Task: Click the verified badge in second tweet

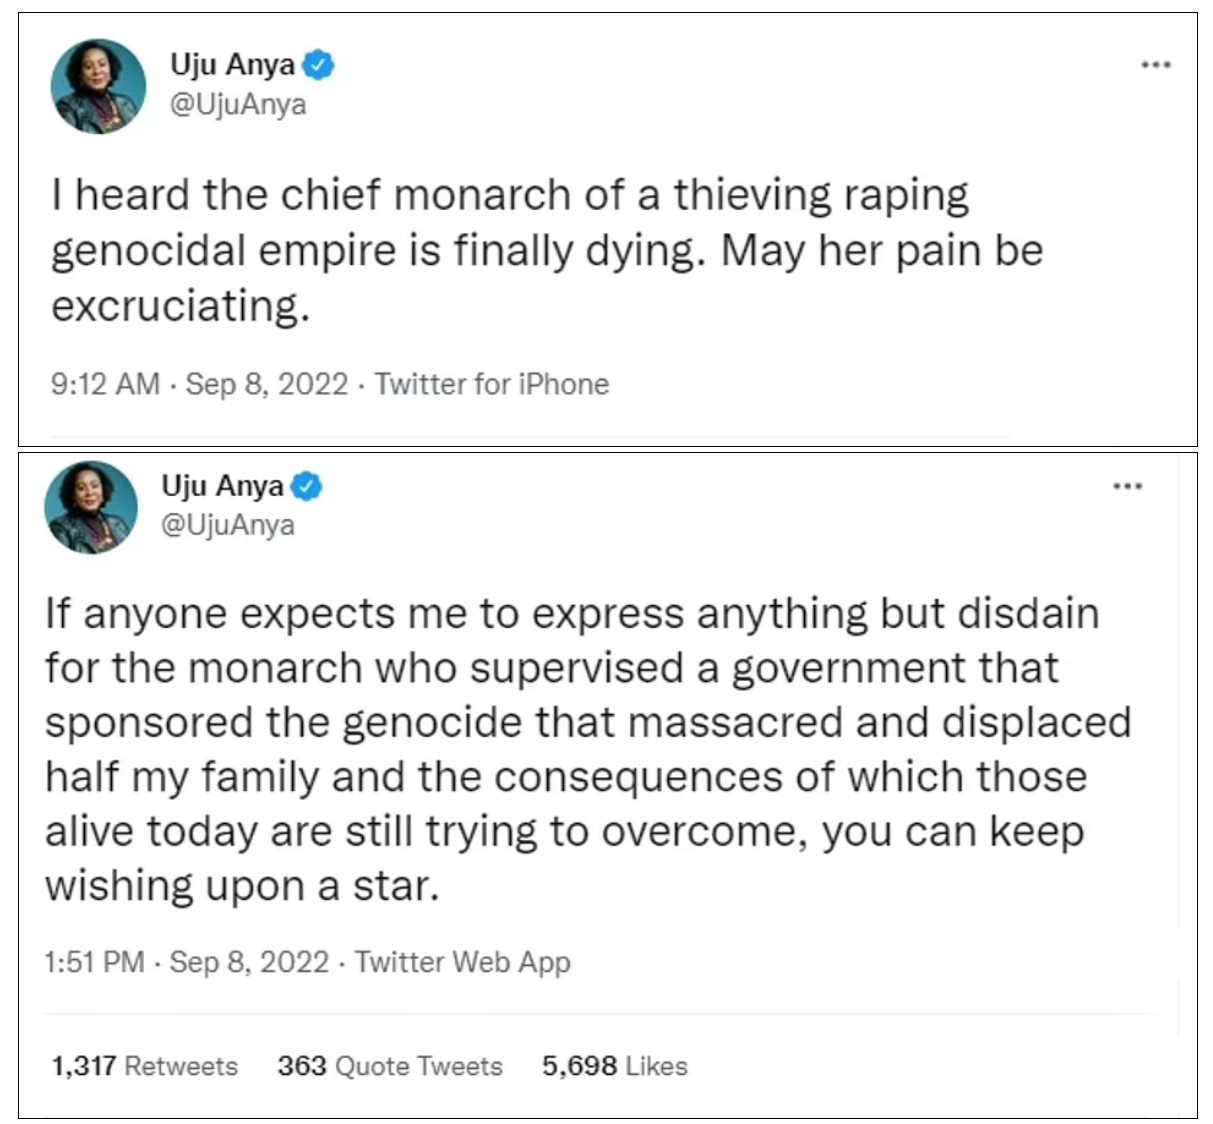Action: click(306, 487)
